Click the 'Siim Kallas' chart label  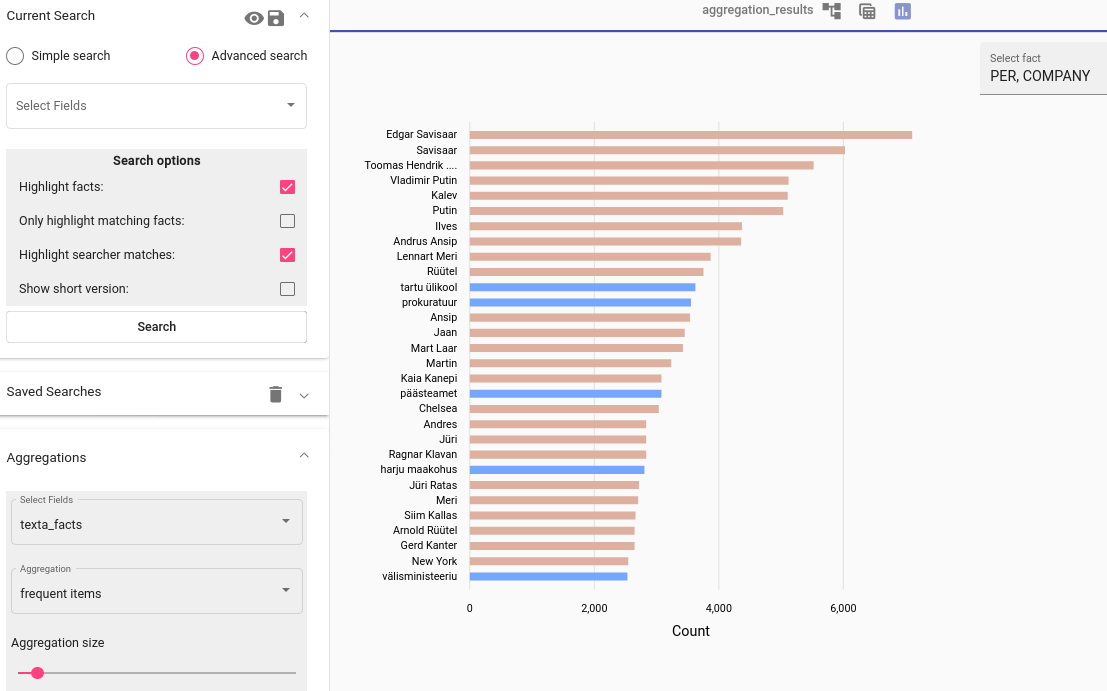[x=431, y=515]
